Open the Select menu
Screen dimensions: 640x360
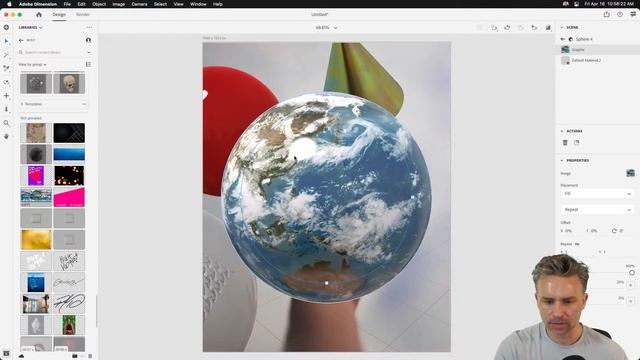(x=160, y=4)
